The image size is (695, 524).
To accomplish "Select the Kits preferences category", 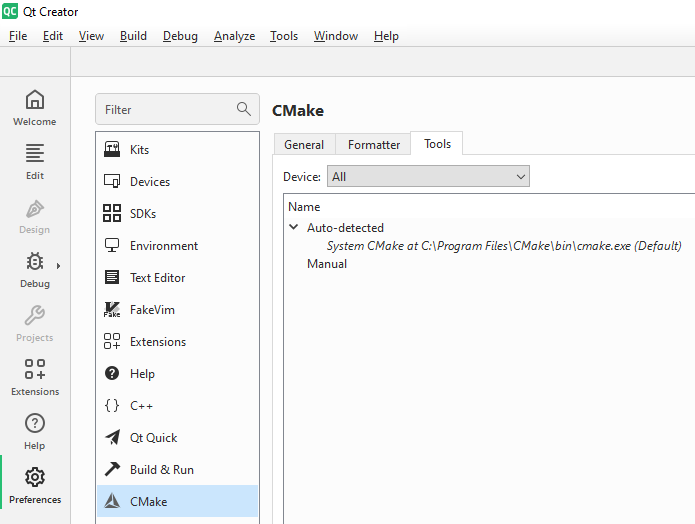I will (x=177, y=150).
